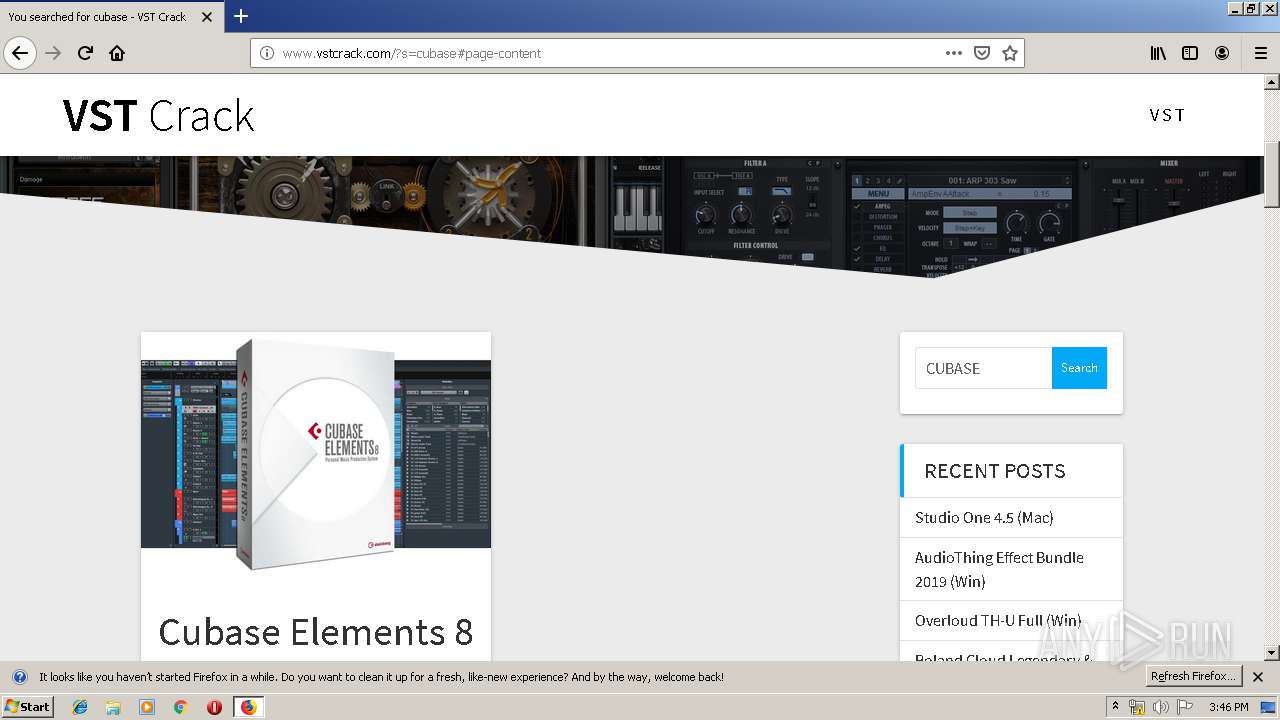The height and width of the screenshot is (720, 1280).
Task: Open the Action Center flag icon
Action: pos(1185,707)
